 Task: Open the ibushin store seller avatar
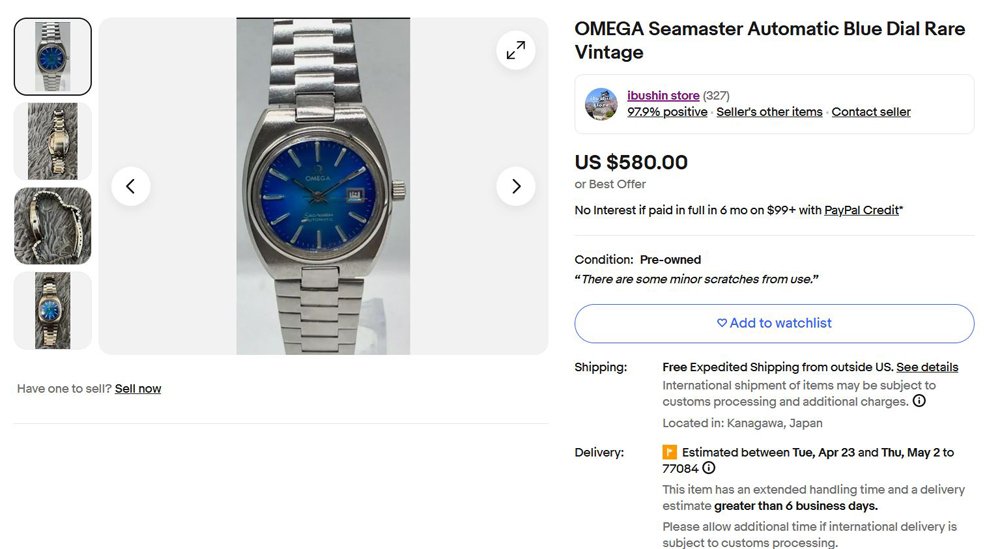[x=601, y=104]
